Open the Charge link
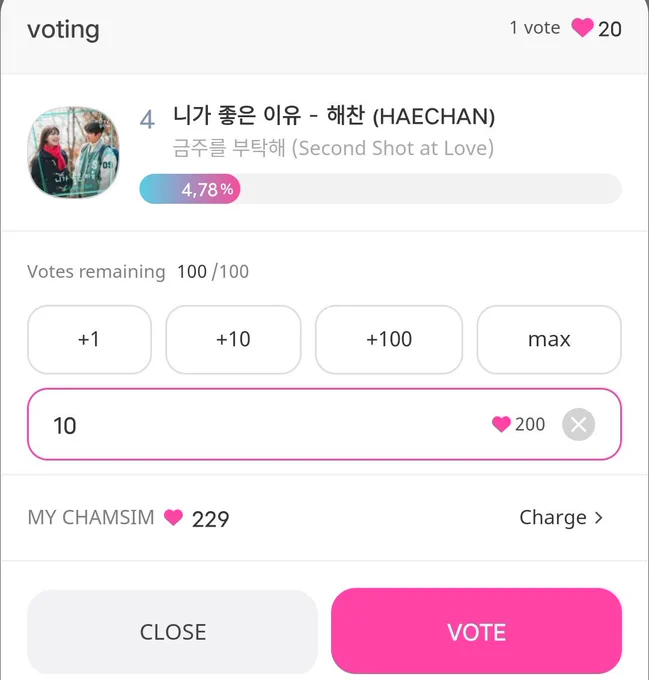The image size is (649, 680). tap(561, 517)
